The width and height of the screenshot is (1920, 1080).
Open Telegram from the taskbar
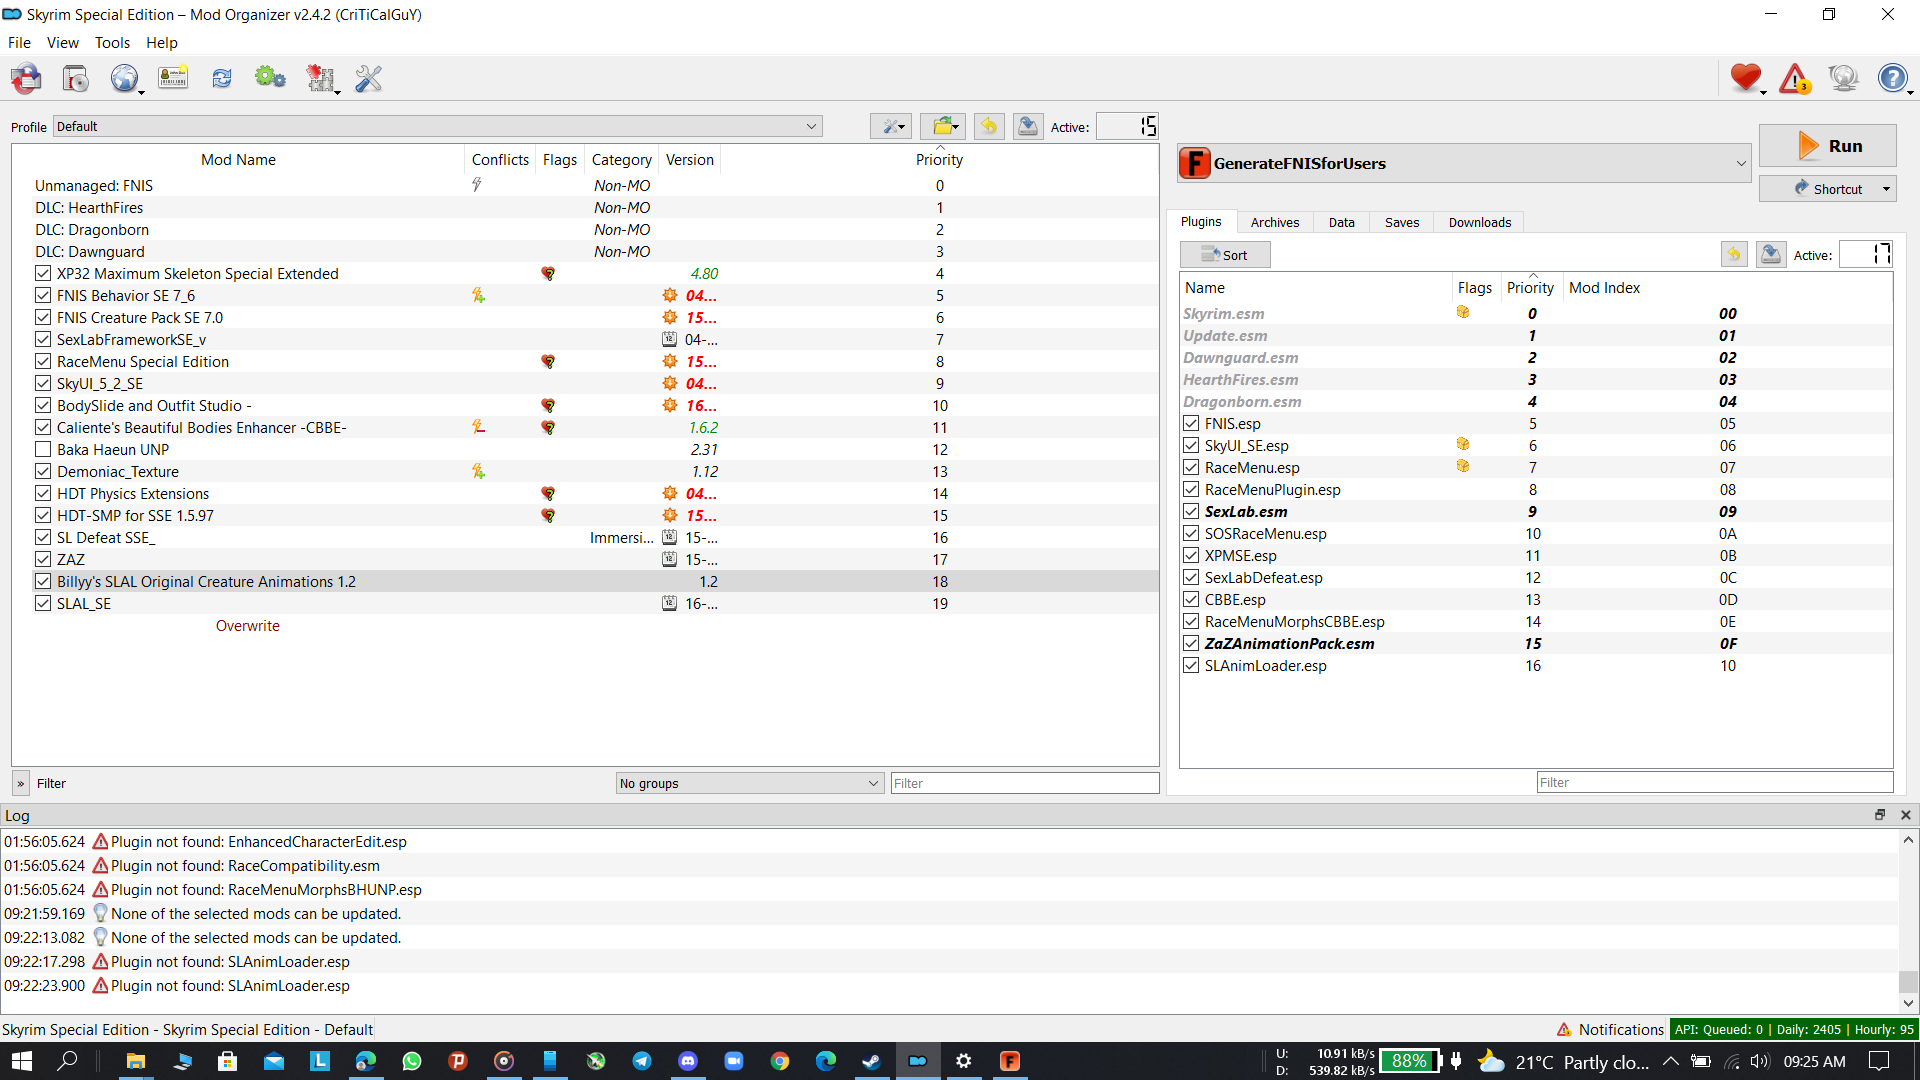click(x=642, y=1061)
